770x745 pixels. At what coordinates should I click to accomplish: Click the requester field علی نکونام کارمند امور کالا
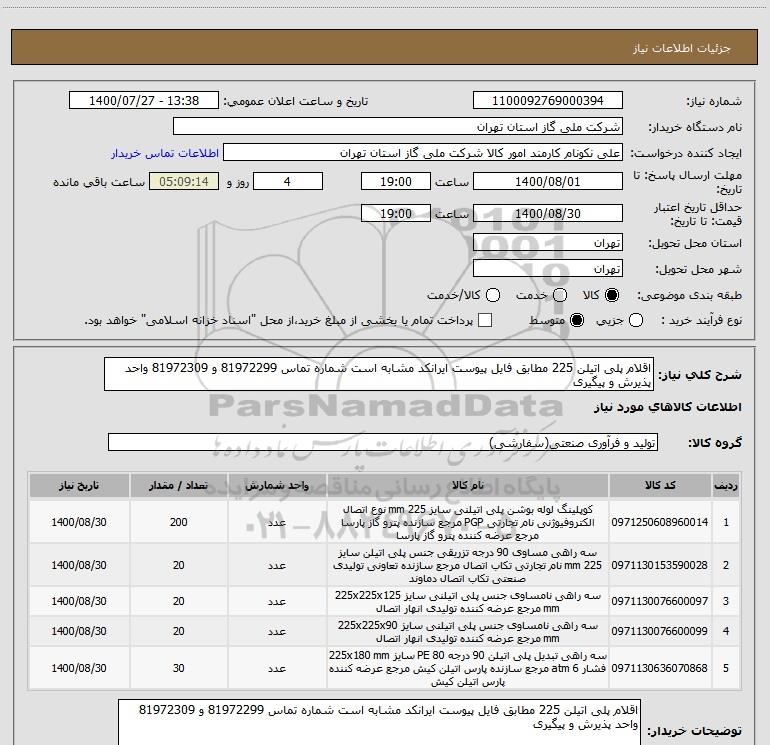pos(423,153)
